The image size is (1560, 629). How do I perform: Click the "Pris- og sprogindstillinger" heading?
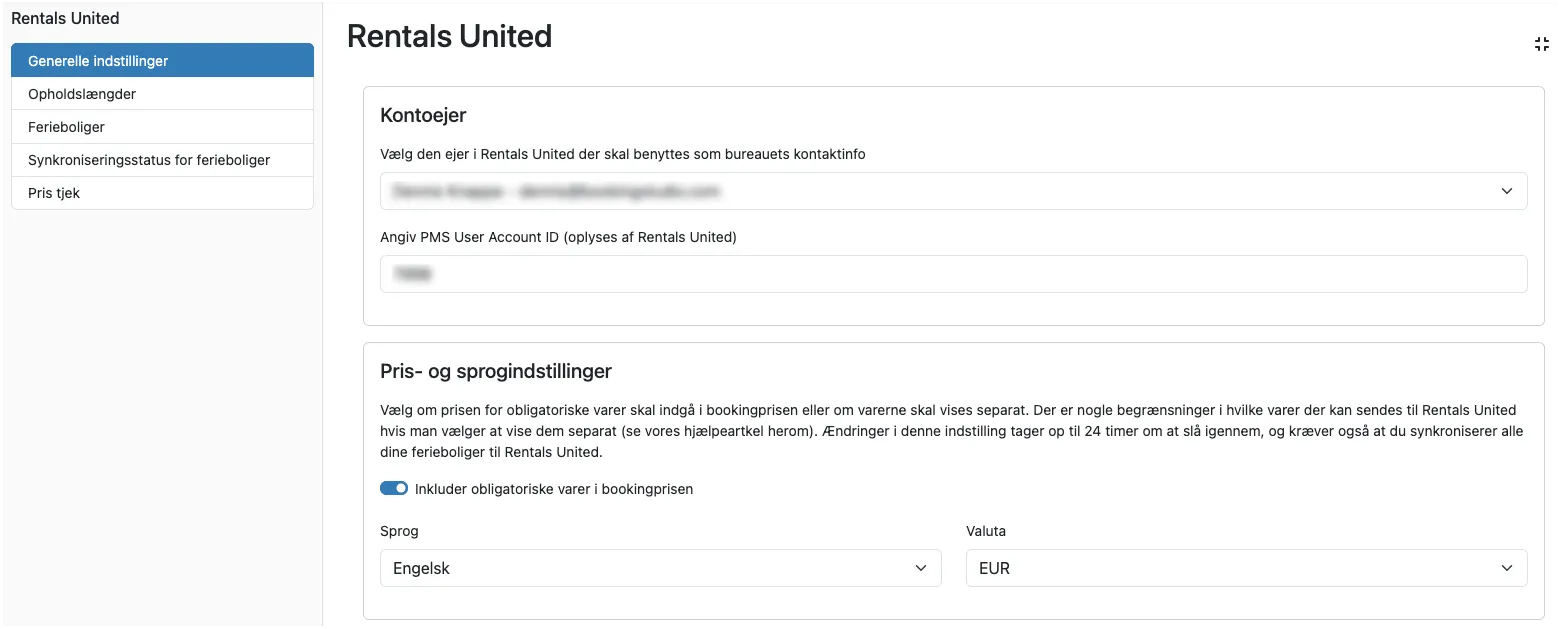[x=496, y=371]
